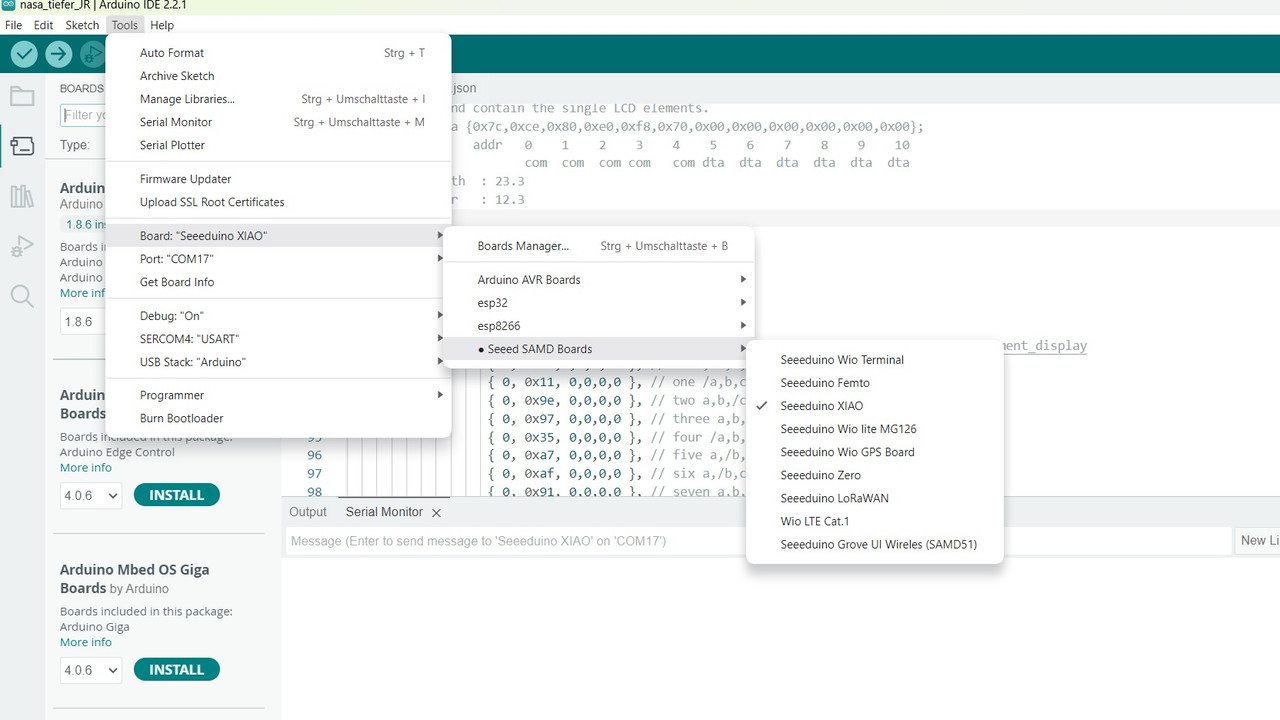Select Serial Monitor in Tools menu
Viewport: 1280px width, 720px height.
[x=279, y=122]
